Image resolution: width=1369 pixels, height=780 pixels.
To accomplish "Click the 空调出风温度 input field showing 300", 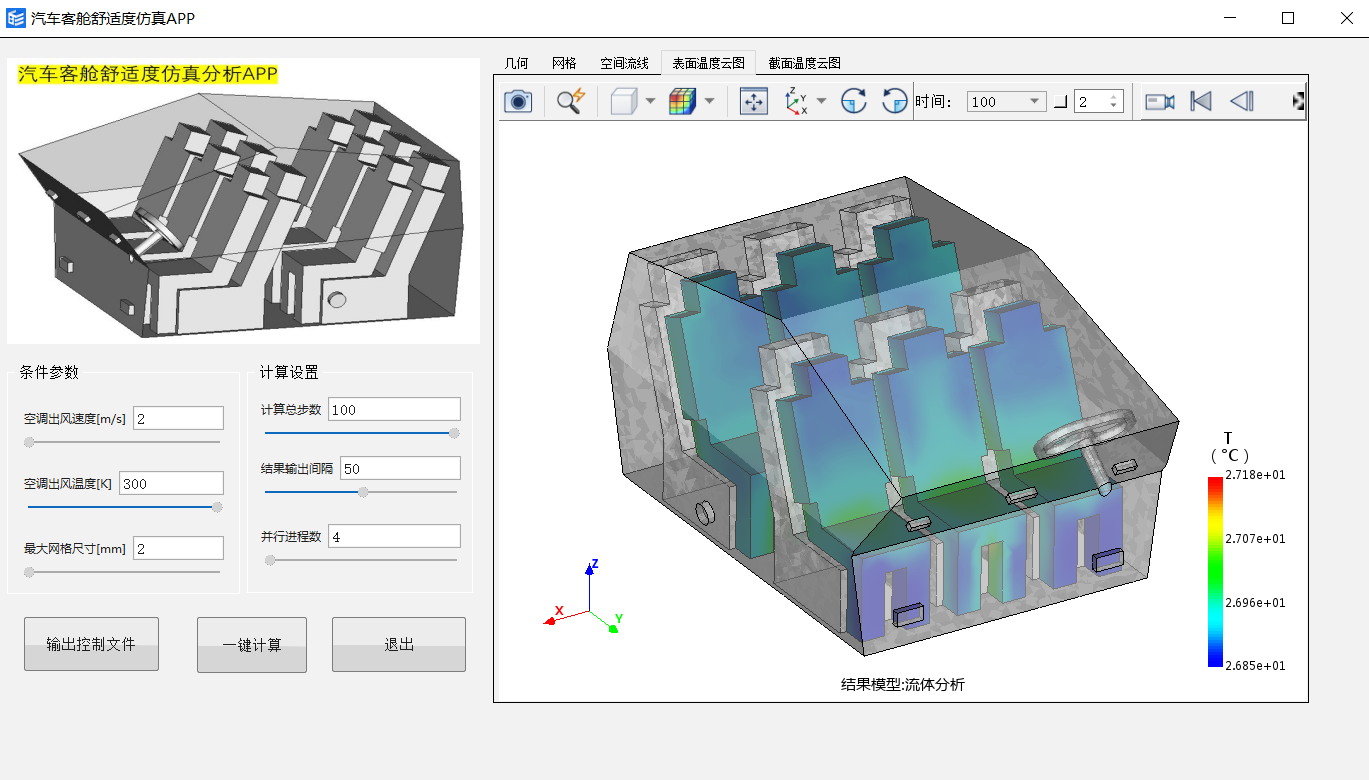I will pyautogui.click(x=171, y=483).
